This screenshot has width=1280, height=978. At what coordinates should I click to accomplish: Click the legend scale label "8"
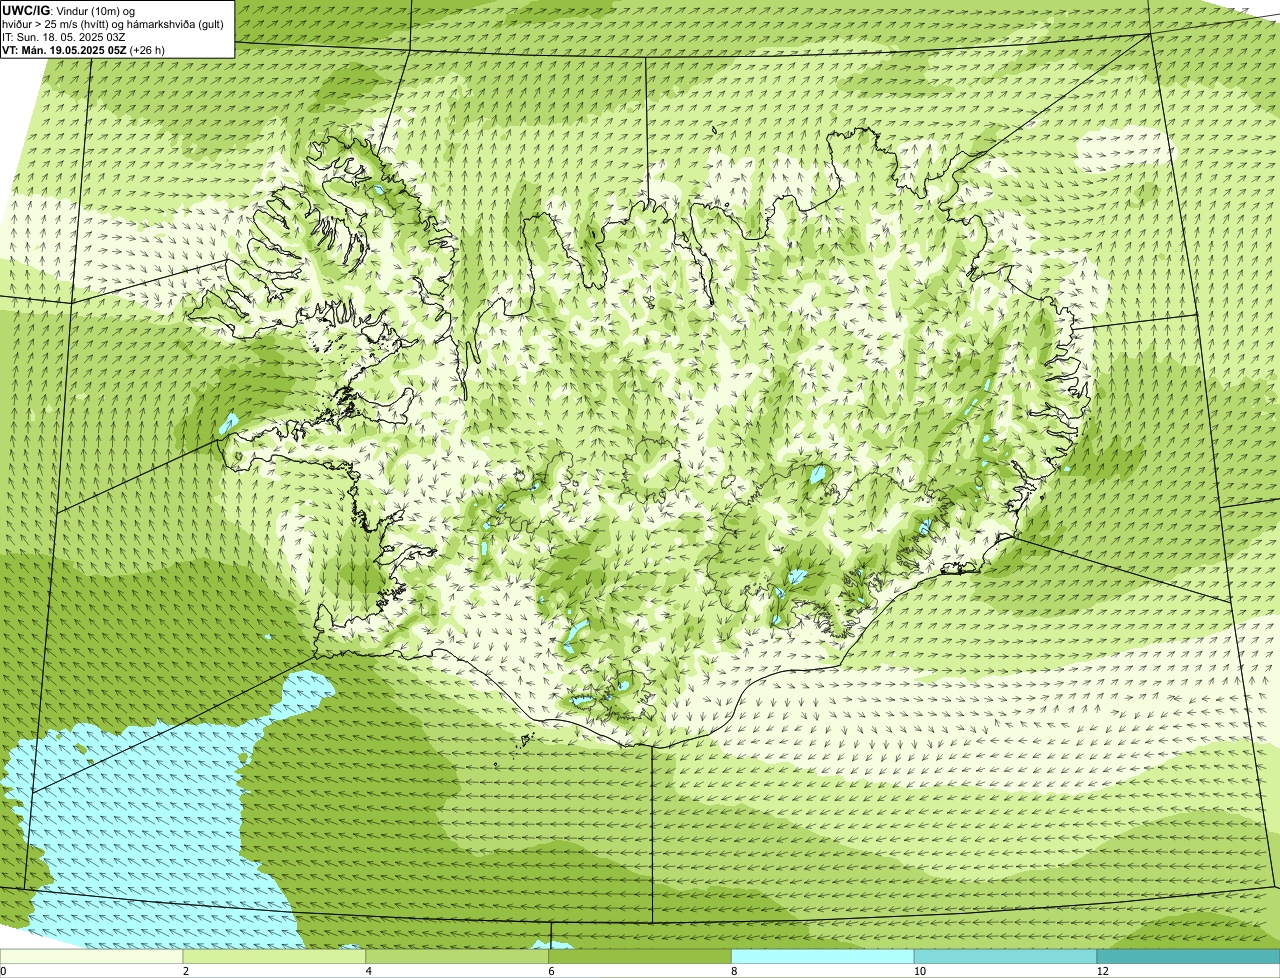click(734, 971)
